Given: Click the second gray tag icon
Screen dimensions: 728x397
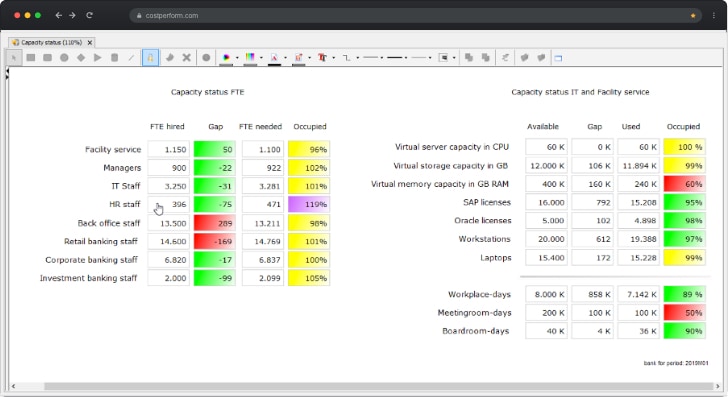Looking at the screenshot, I should pyautogui.click(x=541, y=58).
